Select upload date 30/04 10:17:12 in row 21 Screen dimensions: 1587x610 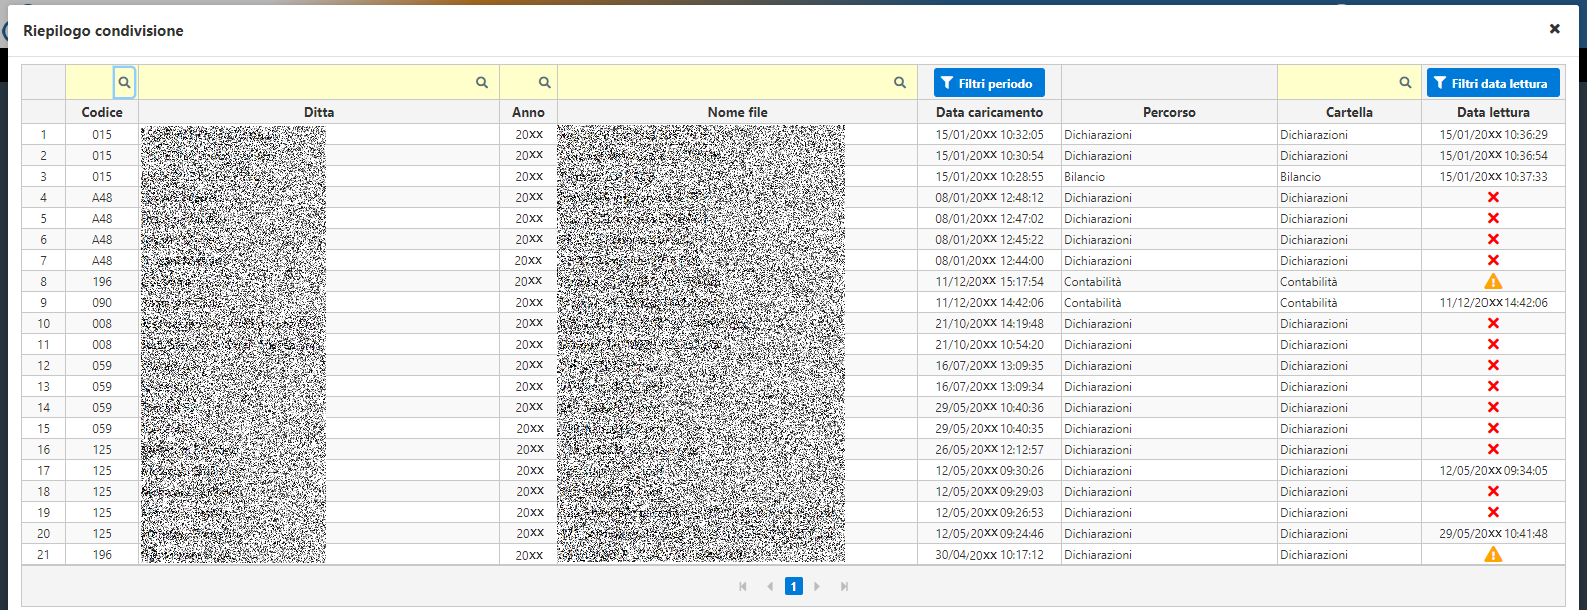pos(989,554)
